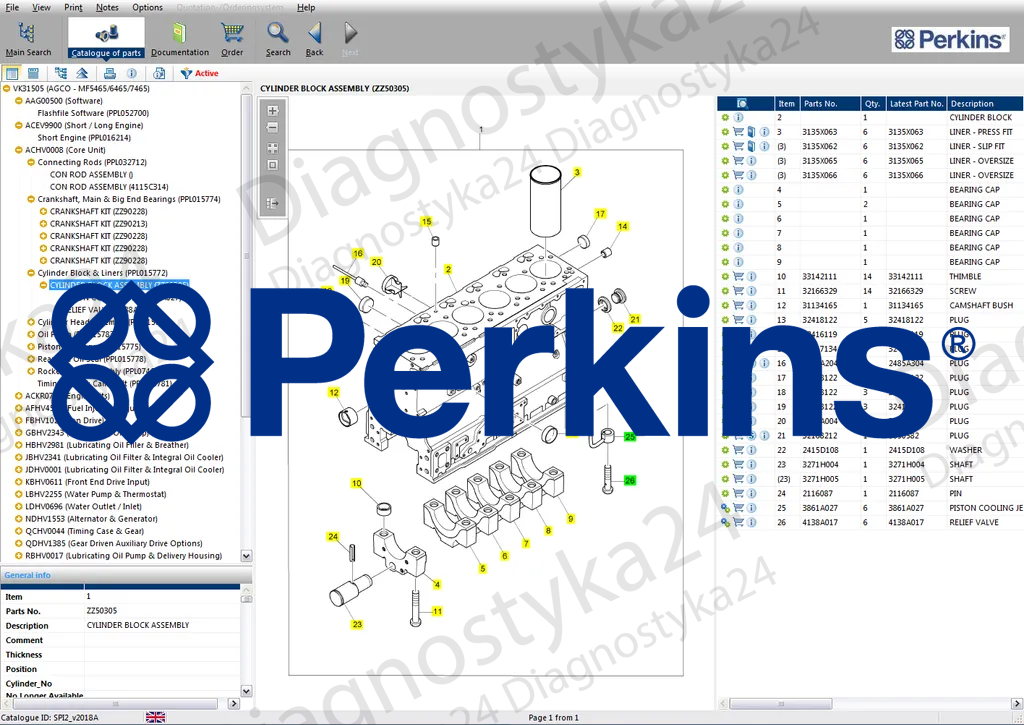Toggle the Active filter

[x=200, y=73]
